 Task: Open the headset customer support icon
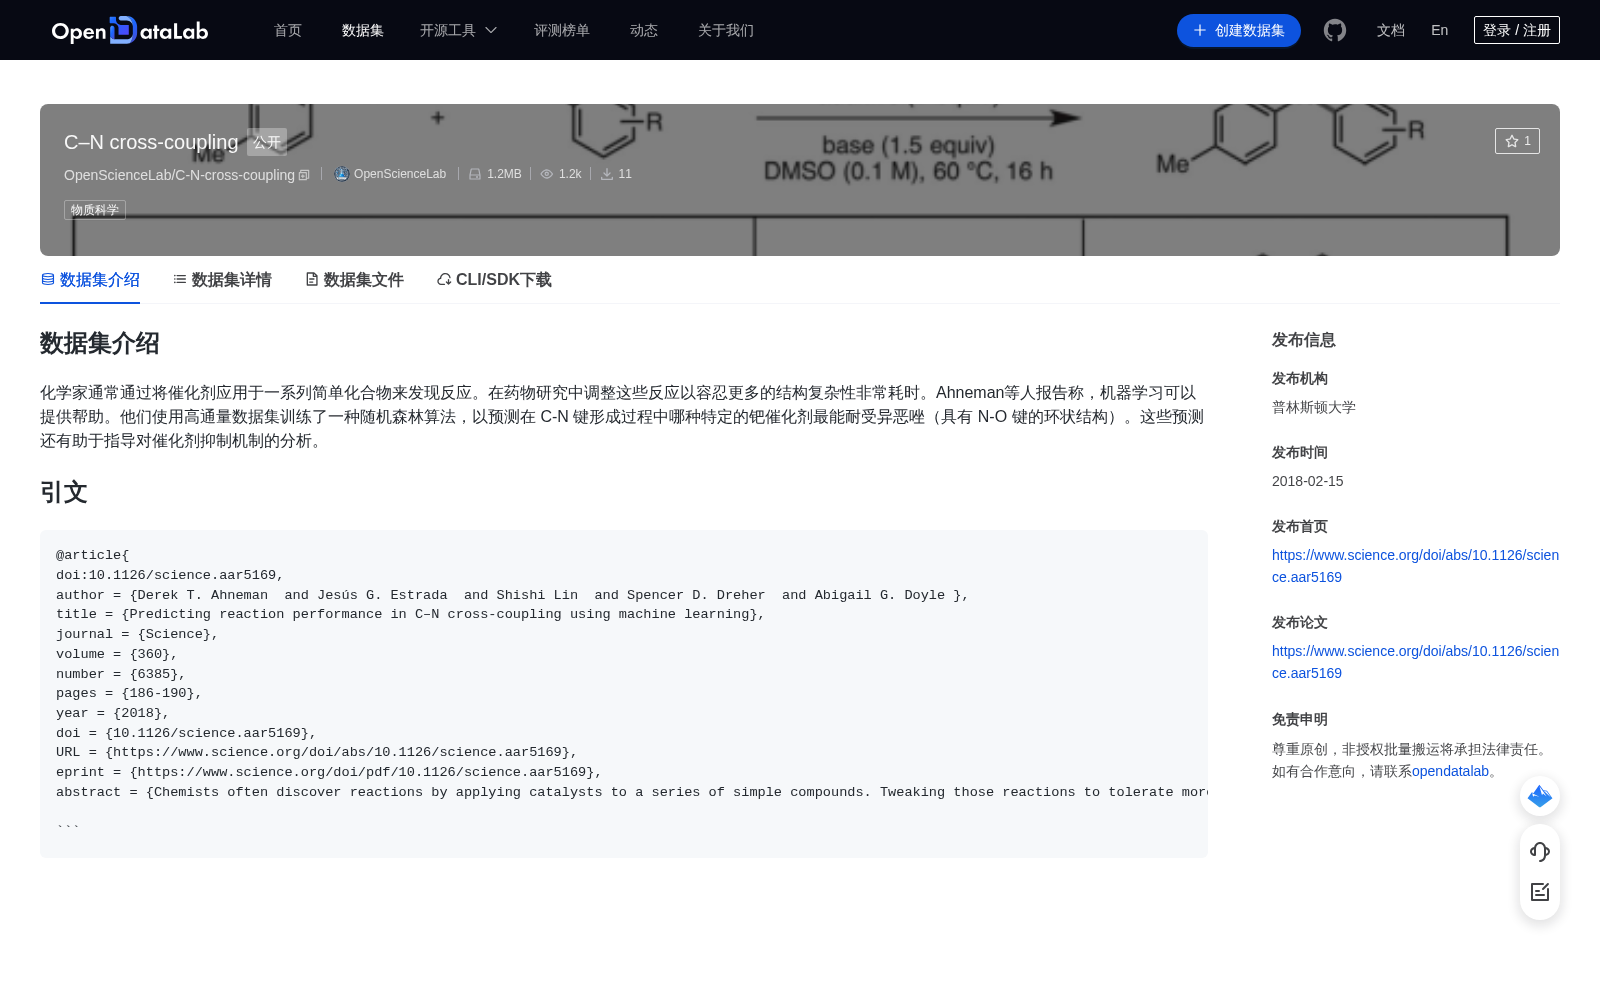pos(1540,851)
